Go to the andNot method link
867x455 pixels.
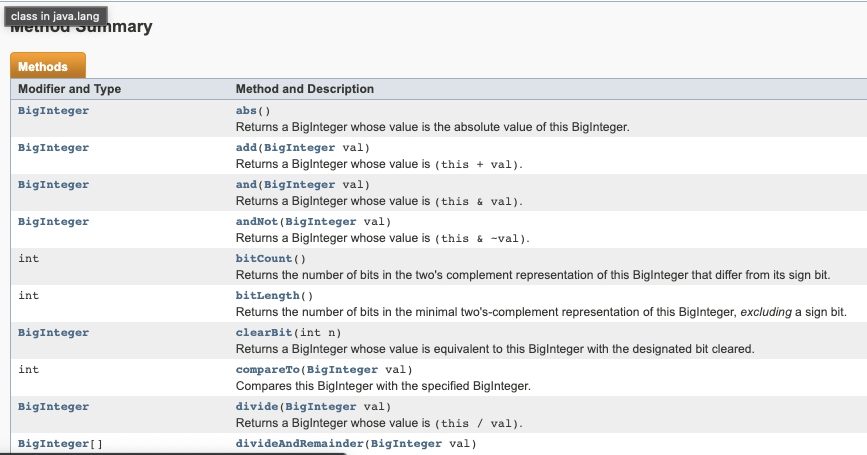[256, 222]
